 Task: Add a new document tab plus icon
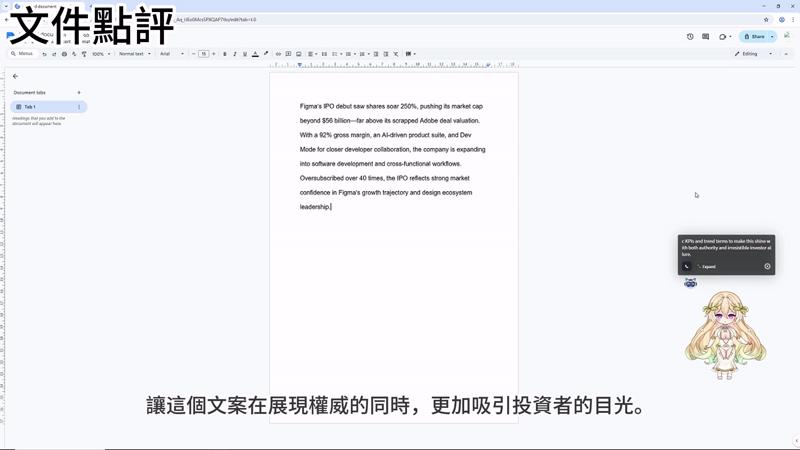click(79, 92)
